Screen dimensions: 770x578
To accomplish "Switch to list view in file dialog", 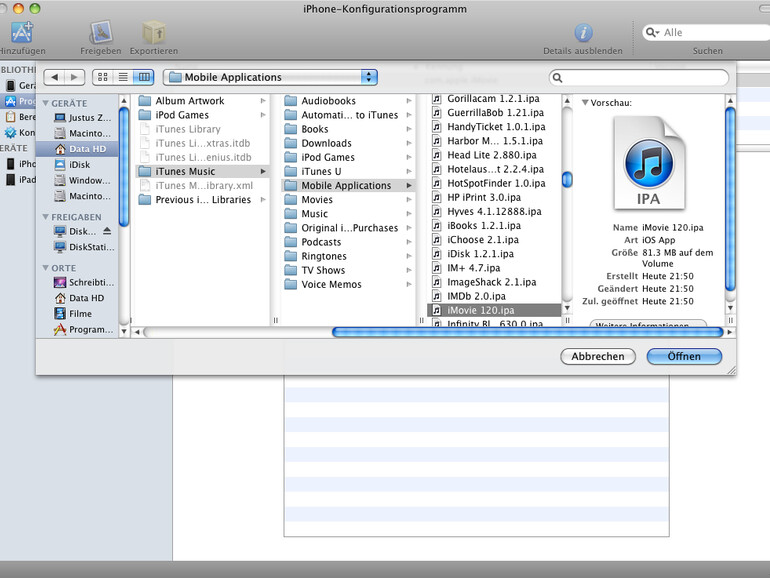I will click(x=123, y=77).
